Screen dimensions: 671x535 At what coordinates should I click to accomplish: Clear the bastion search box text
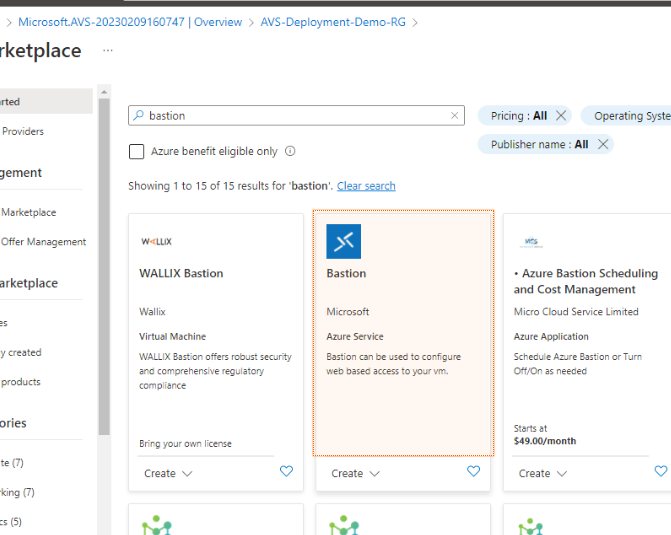(456, 116)
